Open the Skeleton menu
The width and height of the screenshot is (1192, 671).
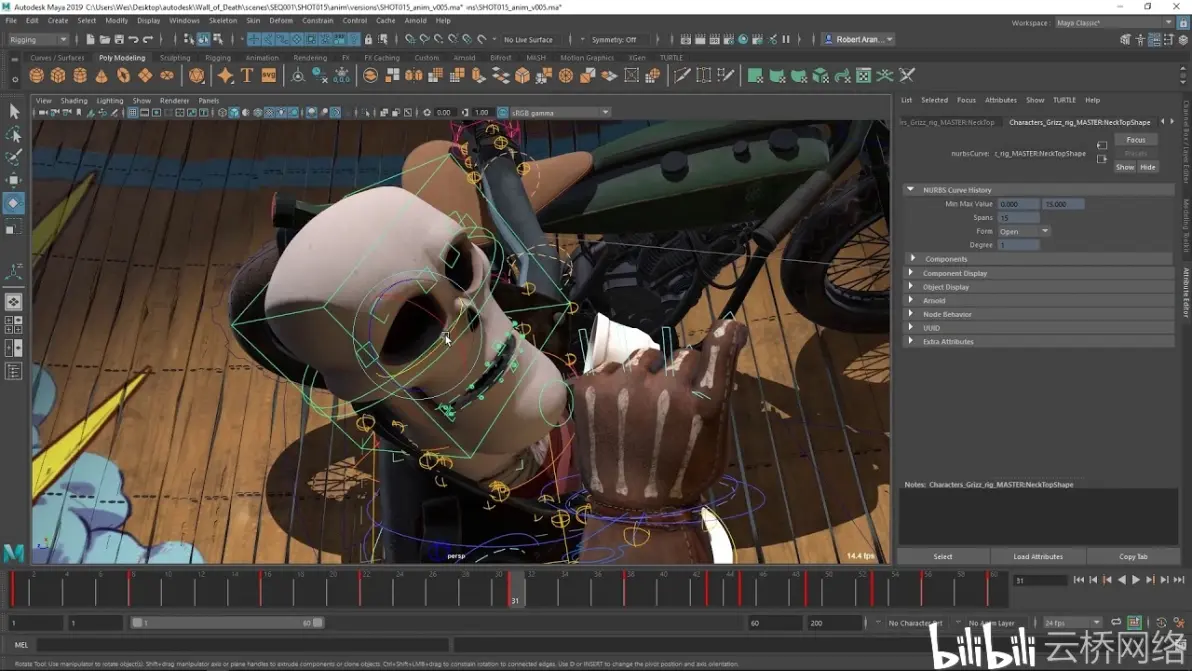(x=223, y=21)
